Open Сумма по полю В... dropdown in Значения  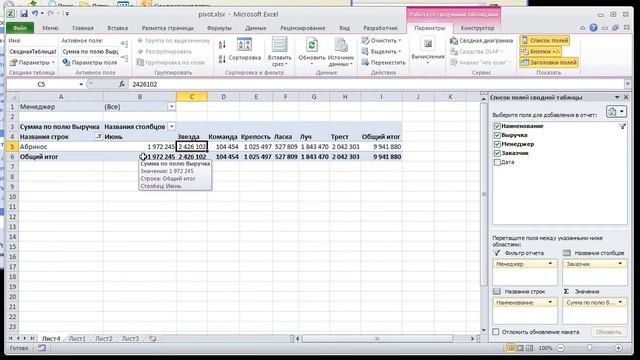(x=620, y=302)
